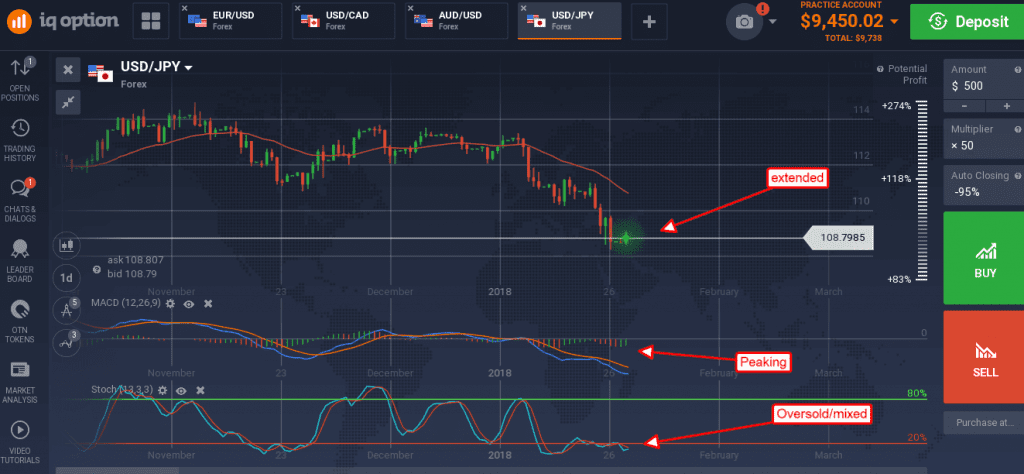The width and height of the screenshot is (1024, 474).
Task: Open Stoch indicator settings gear
Action: click(x=163, y=390)
